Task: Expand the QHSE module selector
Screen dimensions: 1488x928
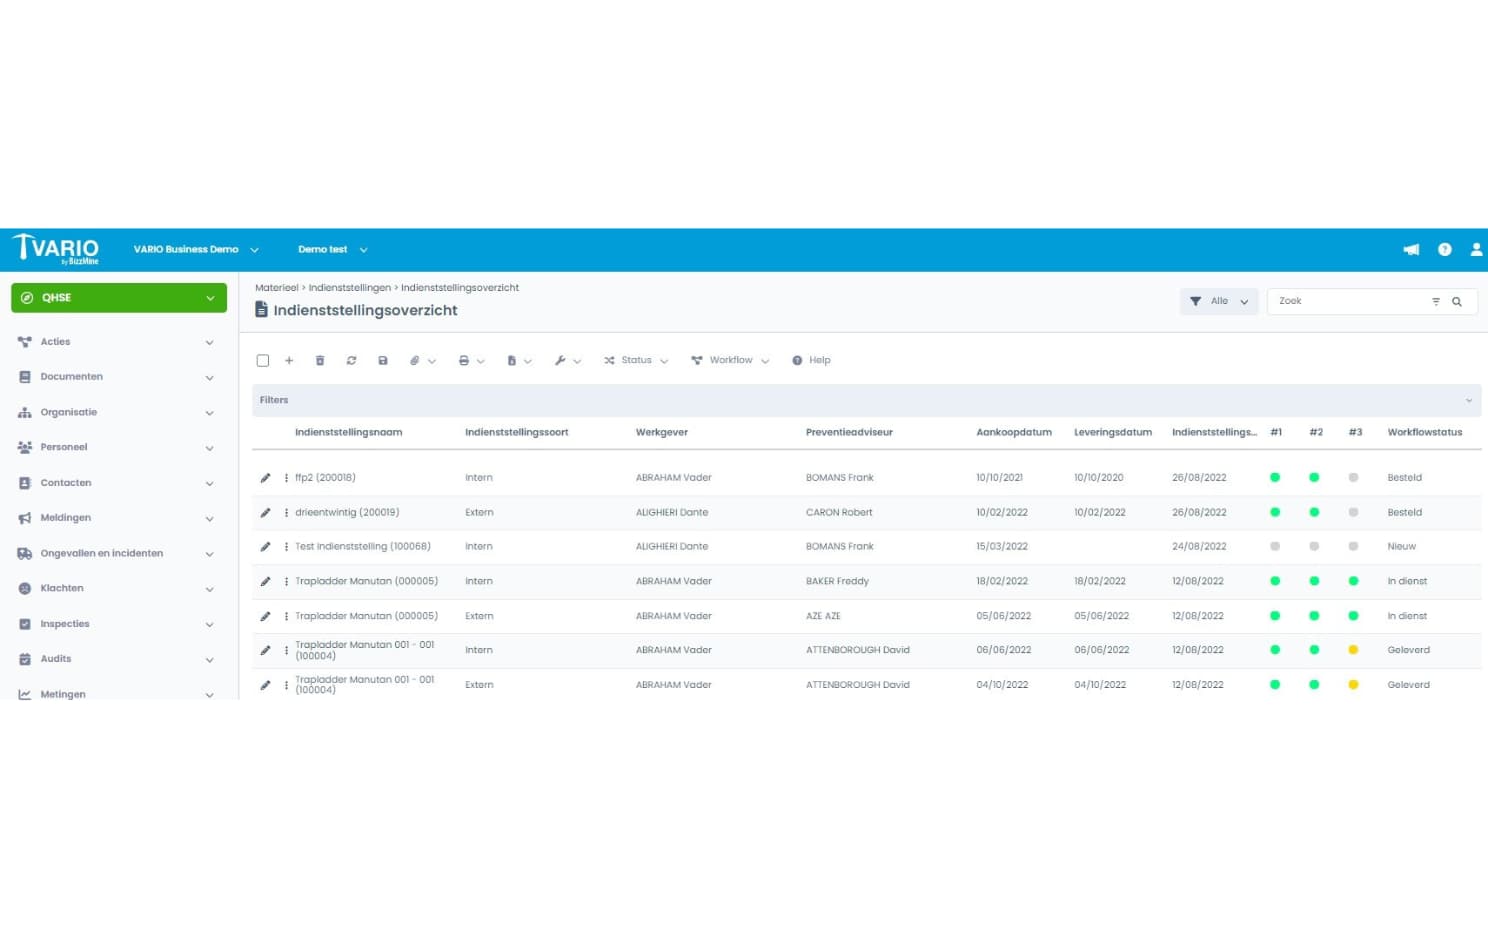Action: pos(119,298)
